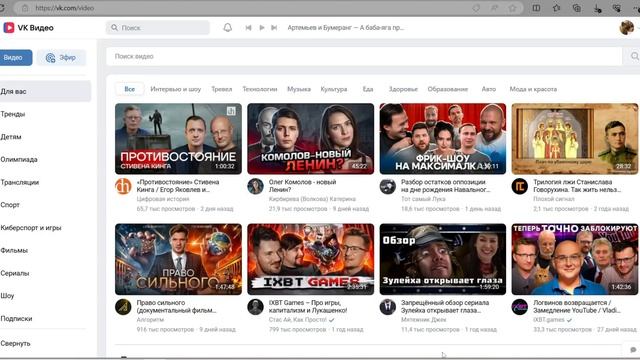This screenshot has width=640, height=360.
Task: Switch to Интервью и шоу tab
Action: coord(176,89)
